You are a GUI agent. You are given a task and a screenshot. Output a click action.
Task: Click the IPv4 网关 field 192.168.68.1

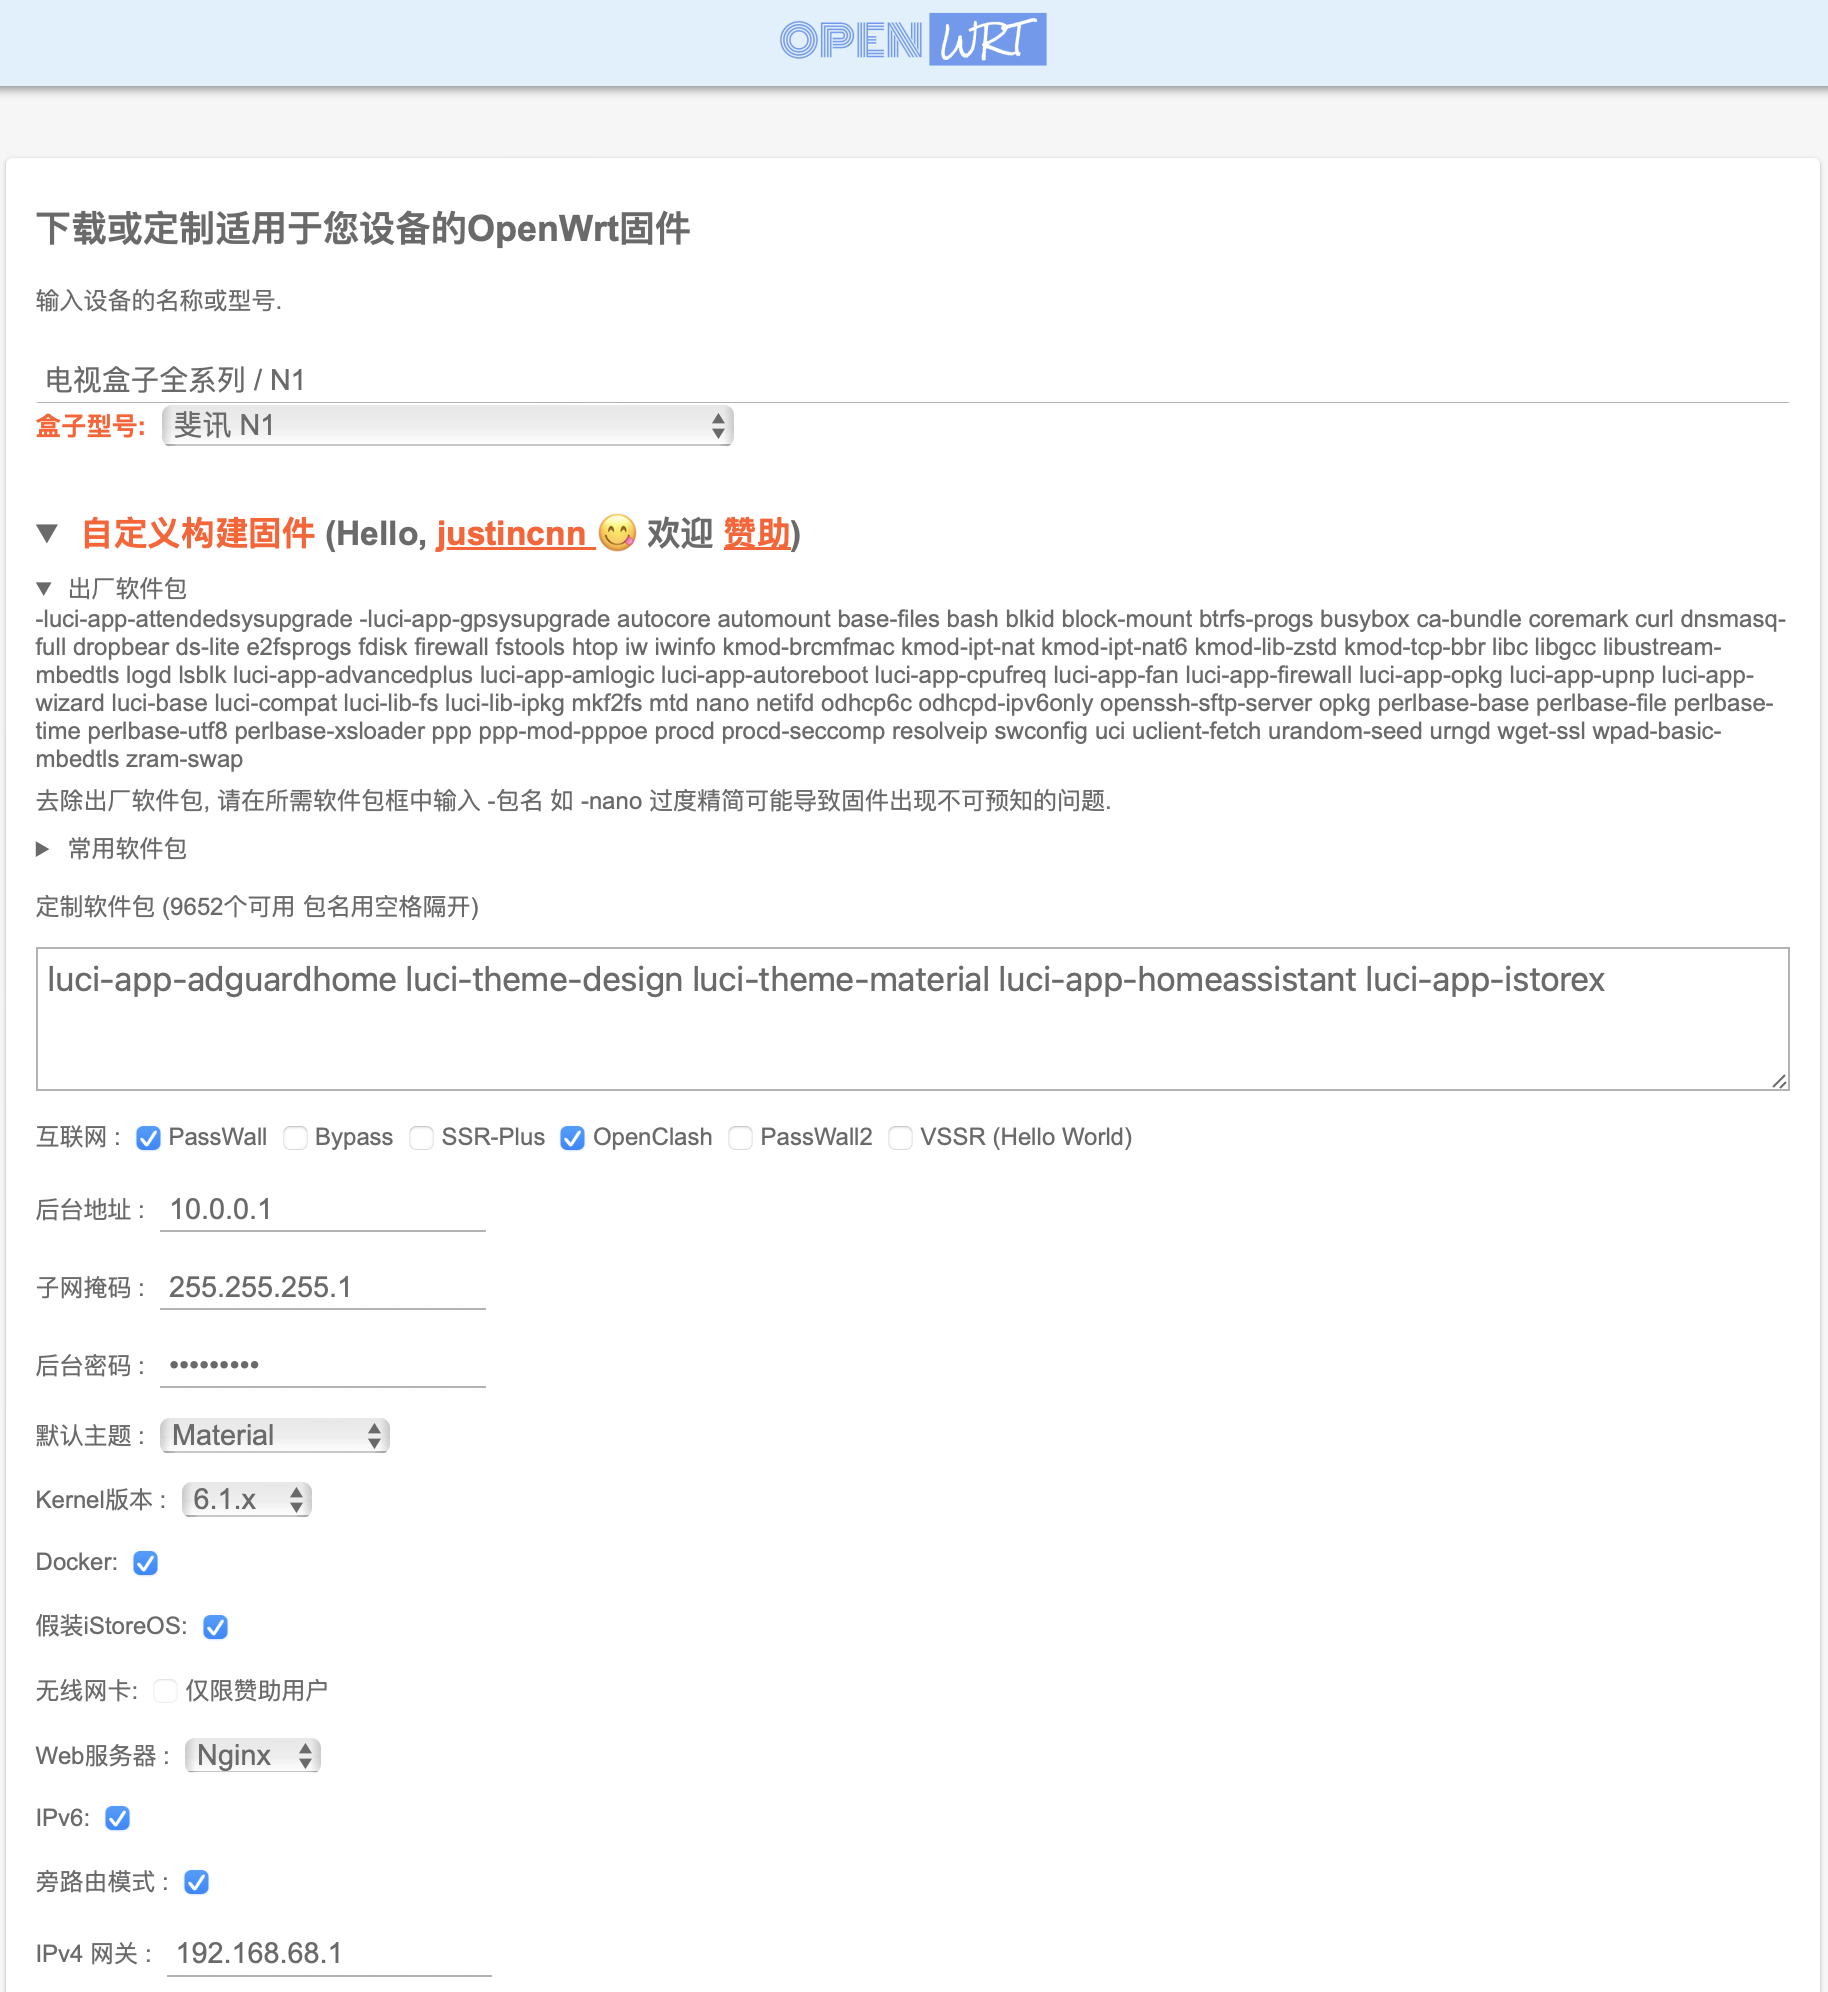tap(329, 1954)
